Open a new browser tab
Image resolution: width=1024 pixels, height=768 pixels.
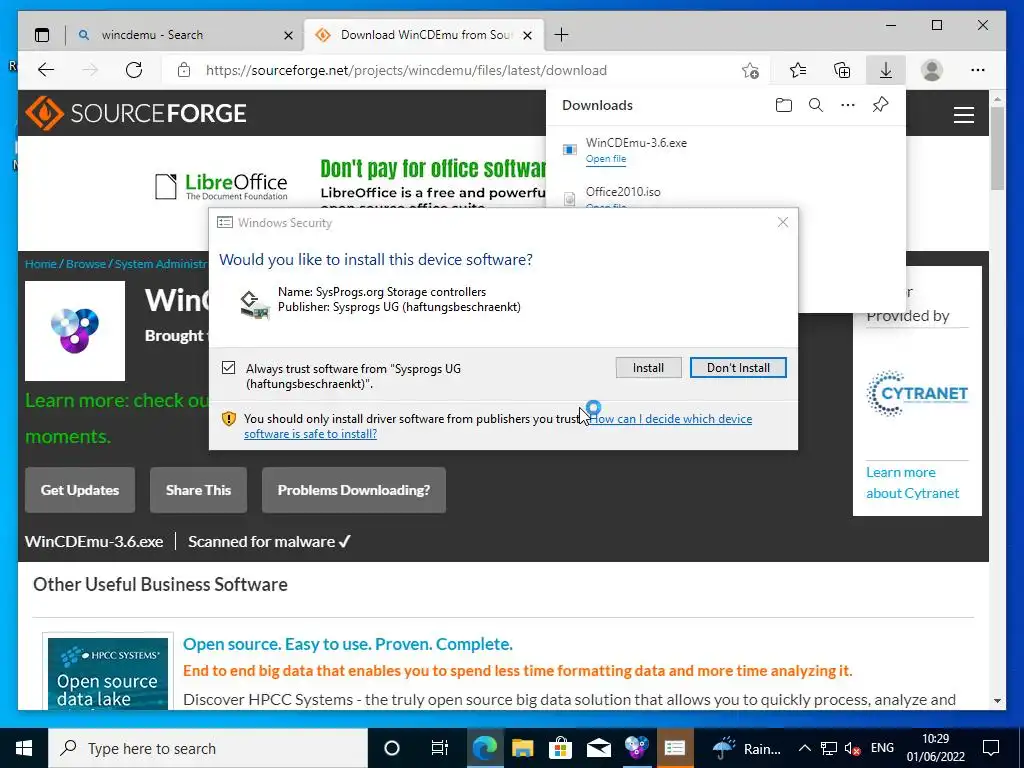tap(561, 35)
